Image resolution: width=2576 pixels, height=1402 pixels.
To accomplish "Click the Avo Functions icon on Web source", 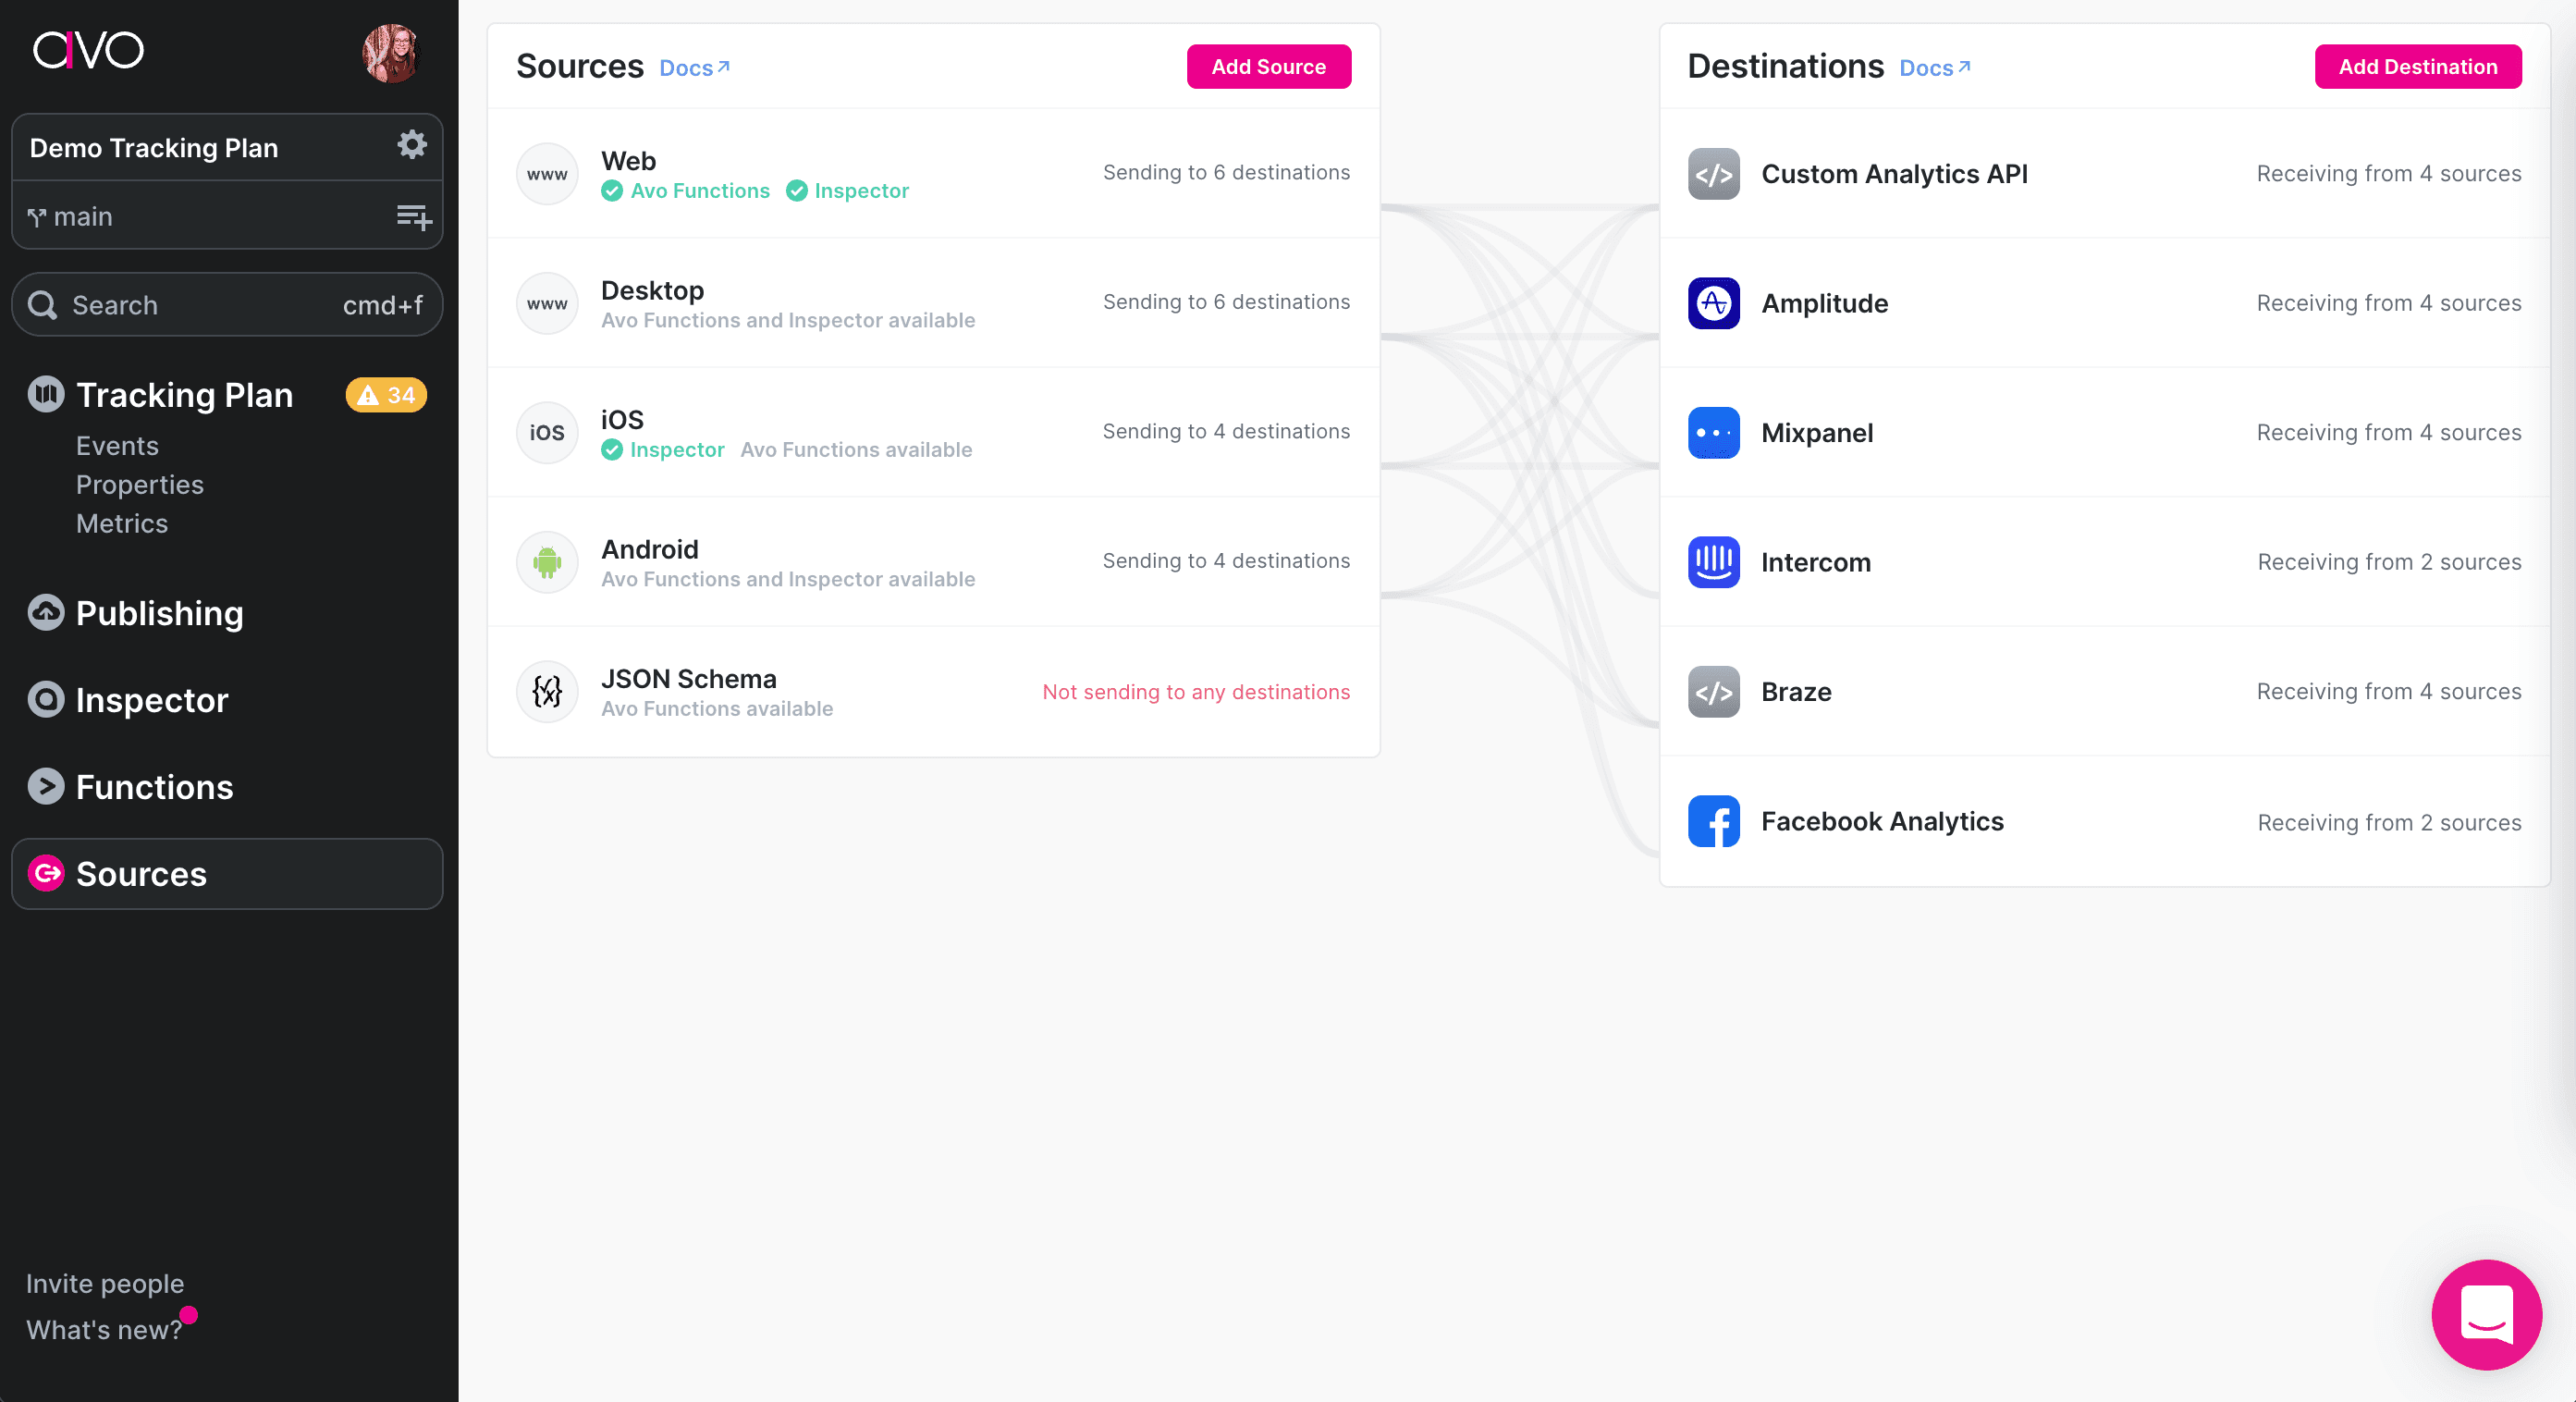I will pyautogui.click(x=612, y=190).
